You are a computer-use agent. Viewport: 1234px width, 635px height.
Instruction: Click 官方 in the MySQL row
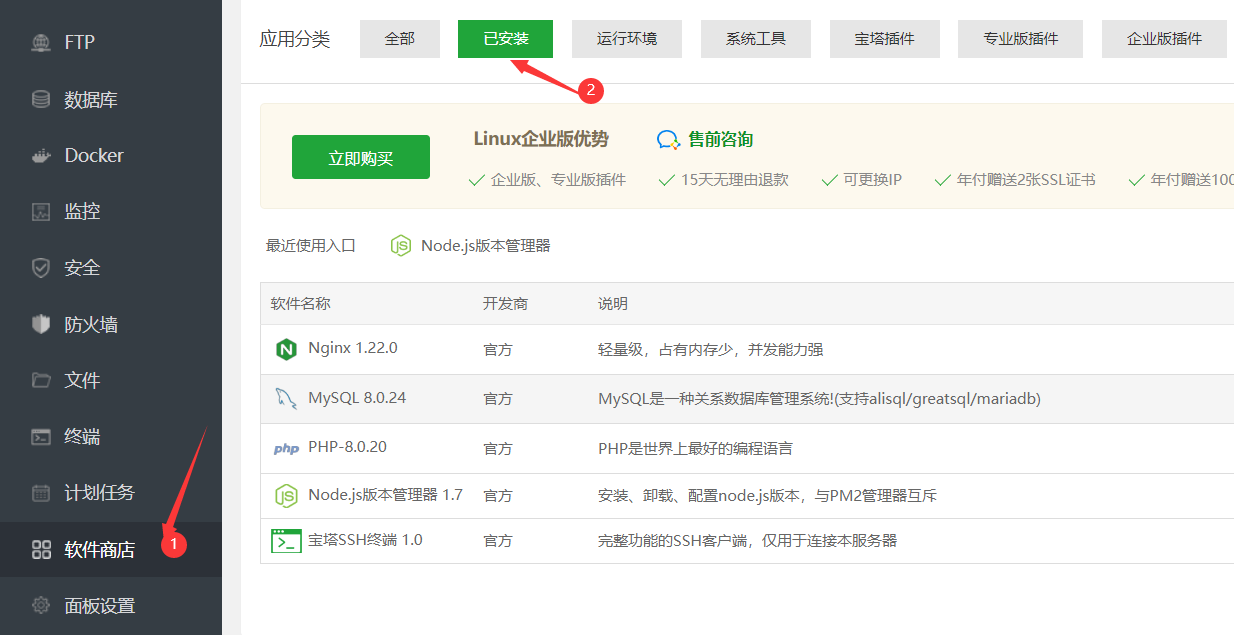tap(498, 399)
